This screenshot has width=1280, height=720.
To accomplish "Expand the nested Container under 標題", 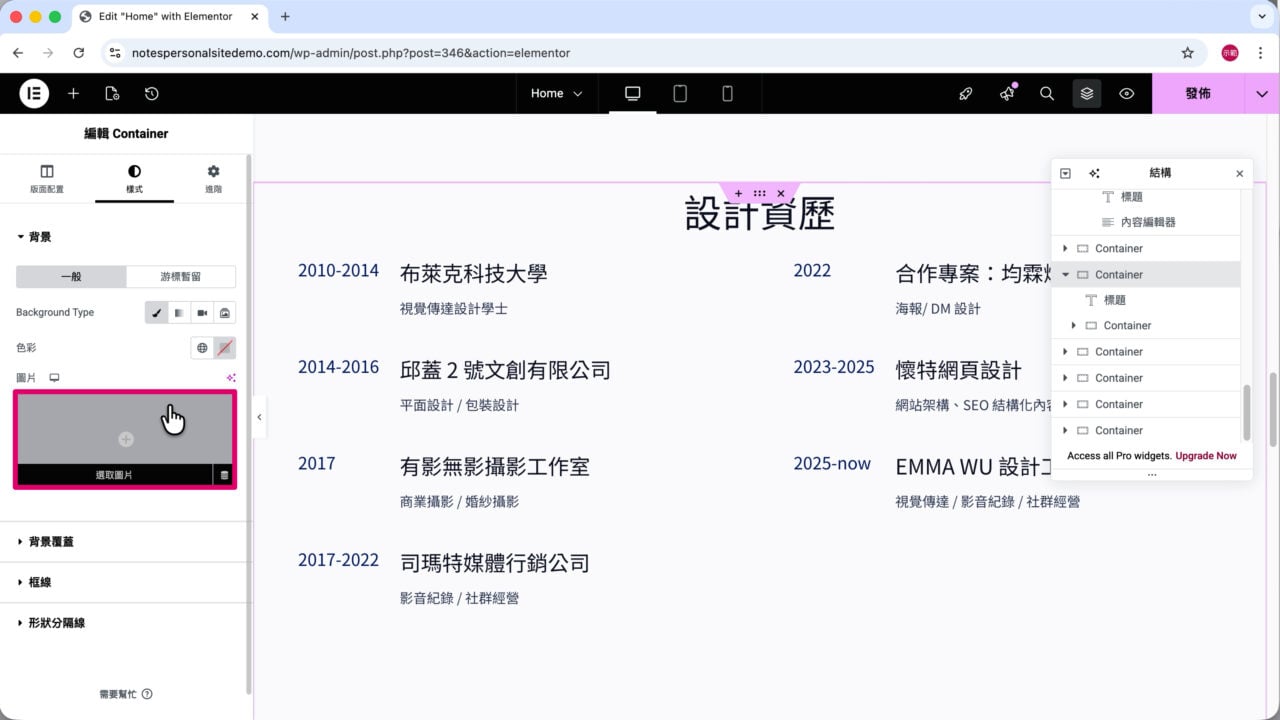I will click(x=1074, y=325).
